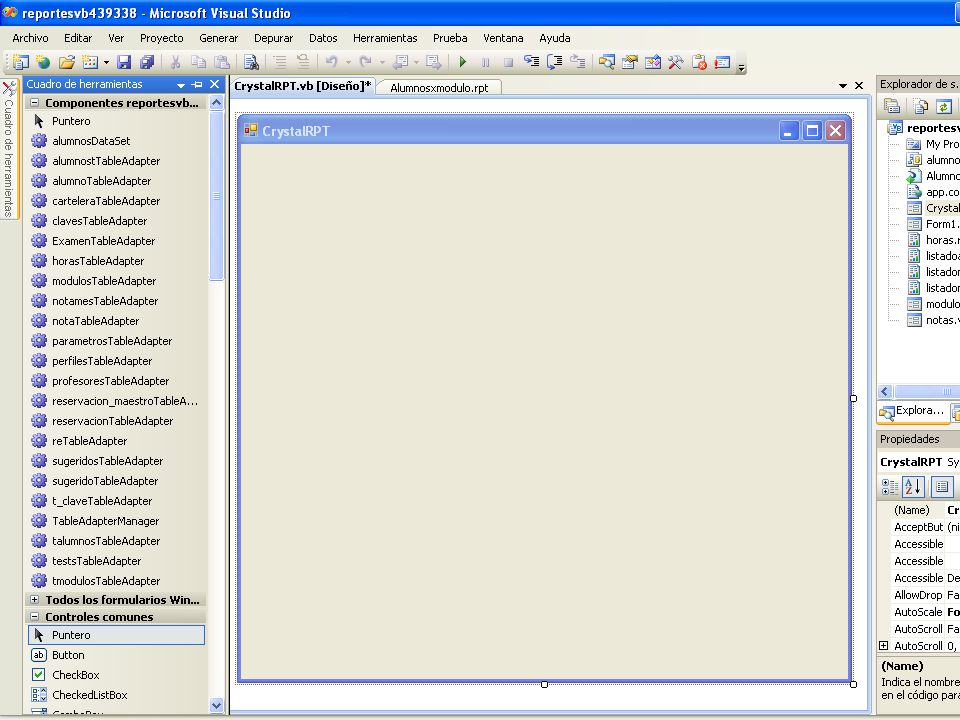The width and height of the screenshot is (960, 720).
Task: Save the file with the floppy disk icon
Action: [124, 62]
